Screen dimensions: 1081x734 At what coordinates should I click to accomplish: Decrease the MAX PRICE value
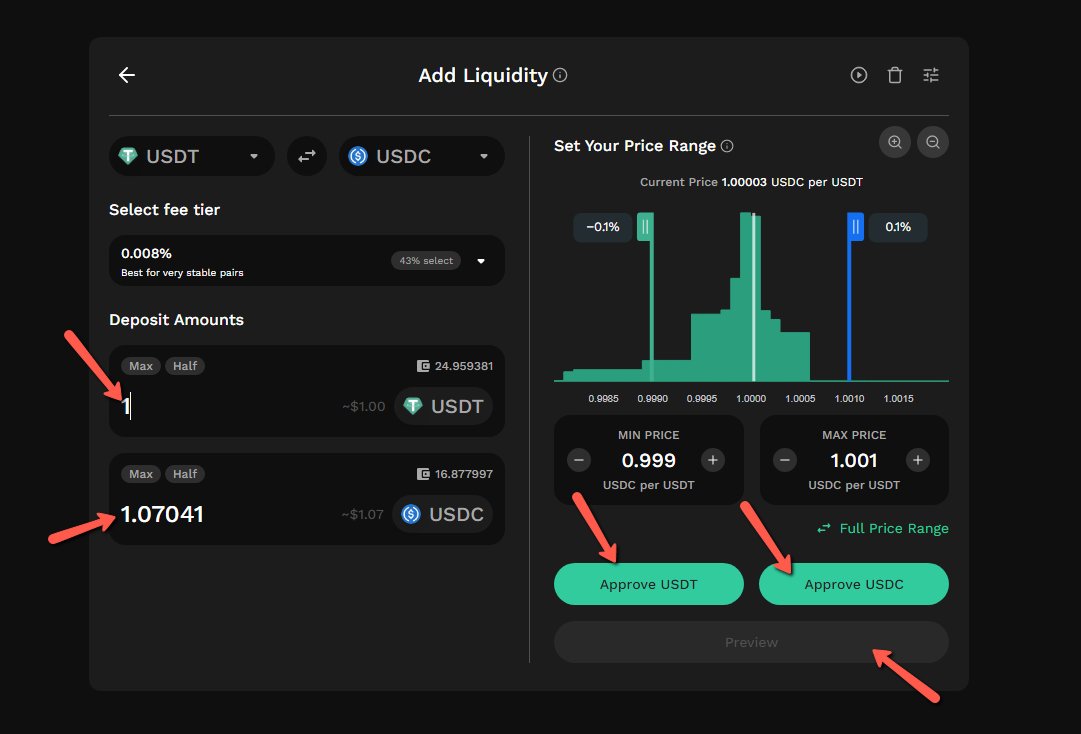(x=785, y=460)
